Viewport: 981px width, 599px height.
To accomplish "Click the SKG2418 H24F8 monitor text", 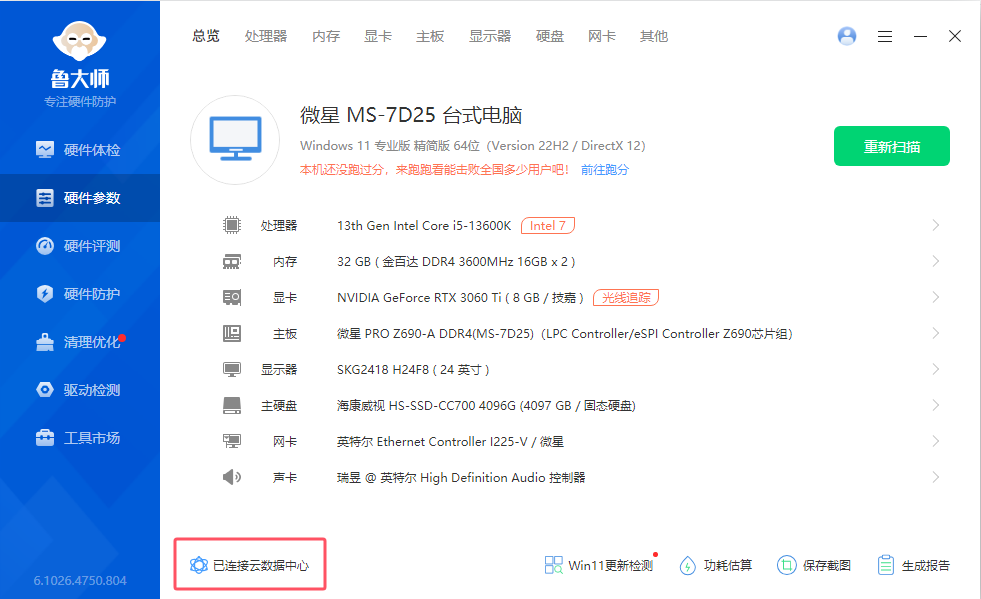I will pyautogui.click(x=413, y=370).
